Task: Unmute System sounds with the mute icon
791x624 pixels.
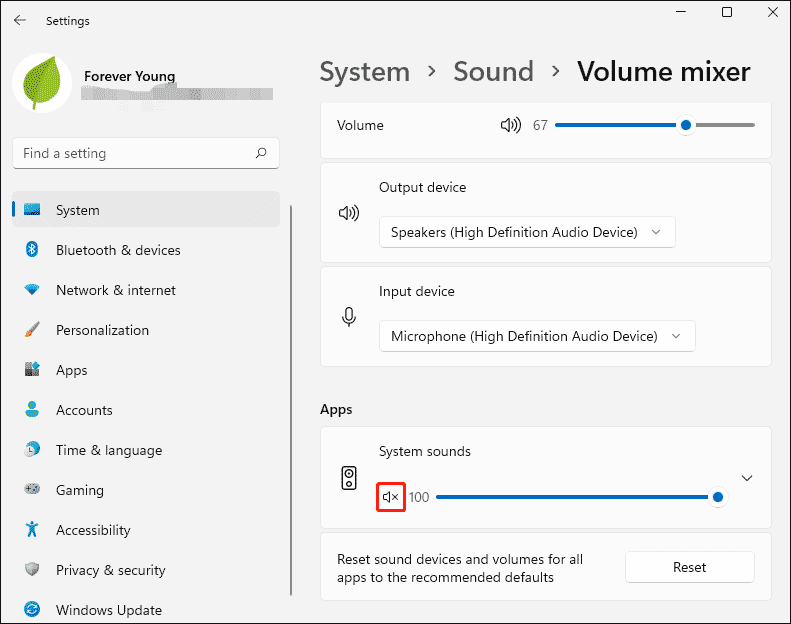Action: click(x=390, y=497)
